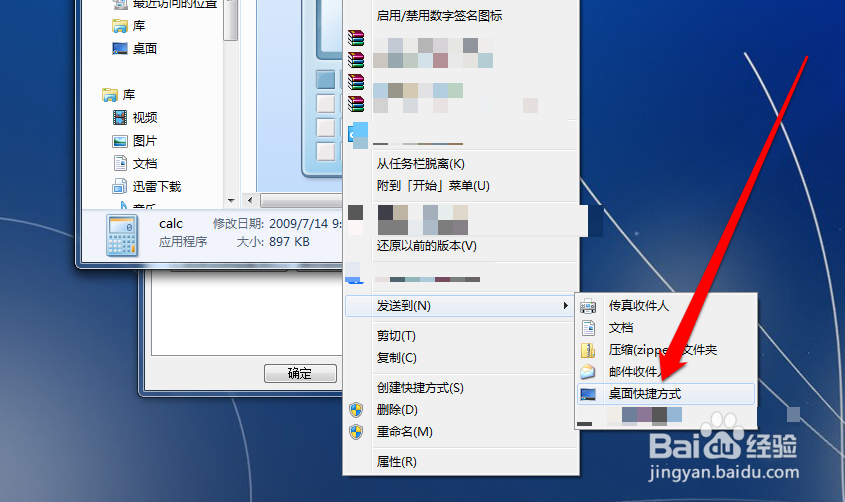Click the navigation pane scroll down arrow

(231, 201)
